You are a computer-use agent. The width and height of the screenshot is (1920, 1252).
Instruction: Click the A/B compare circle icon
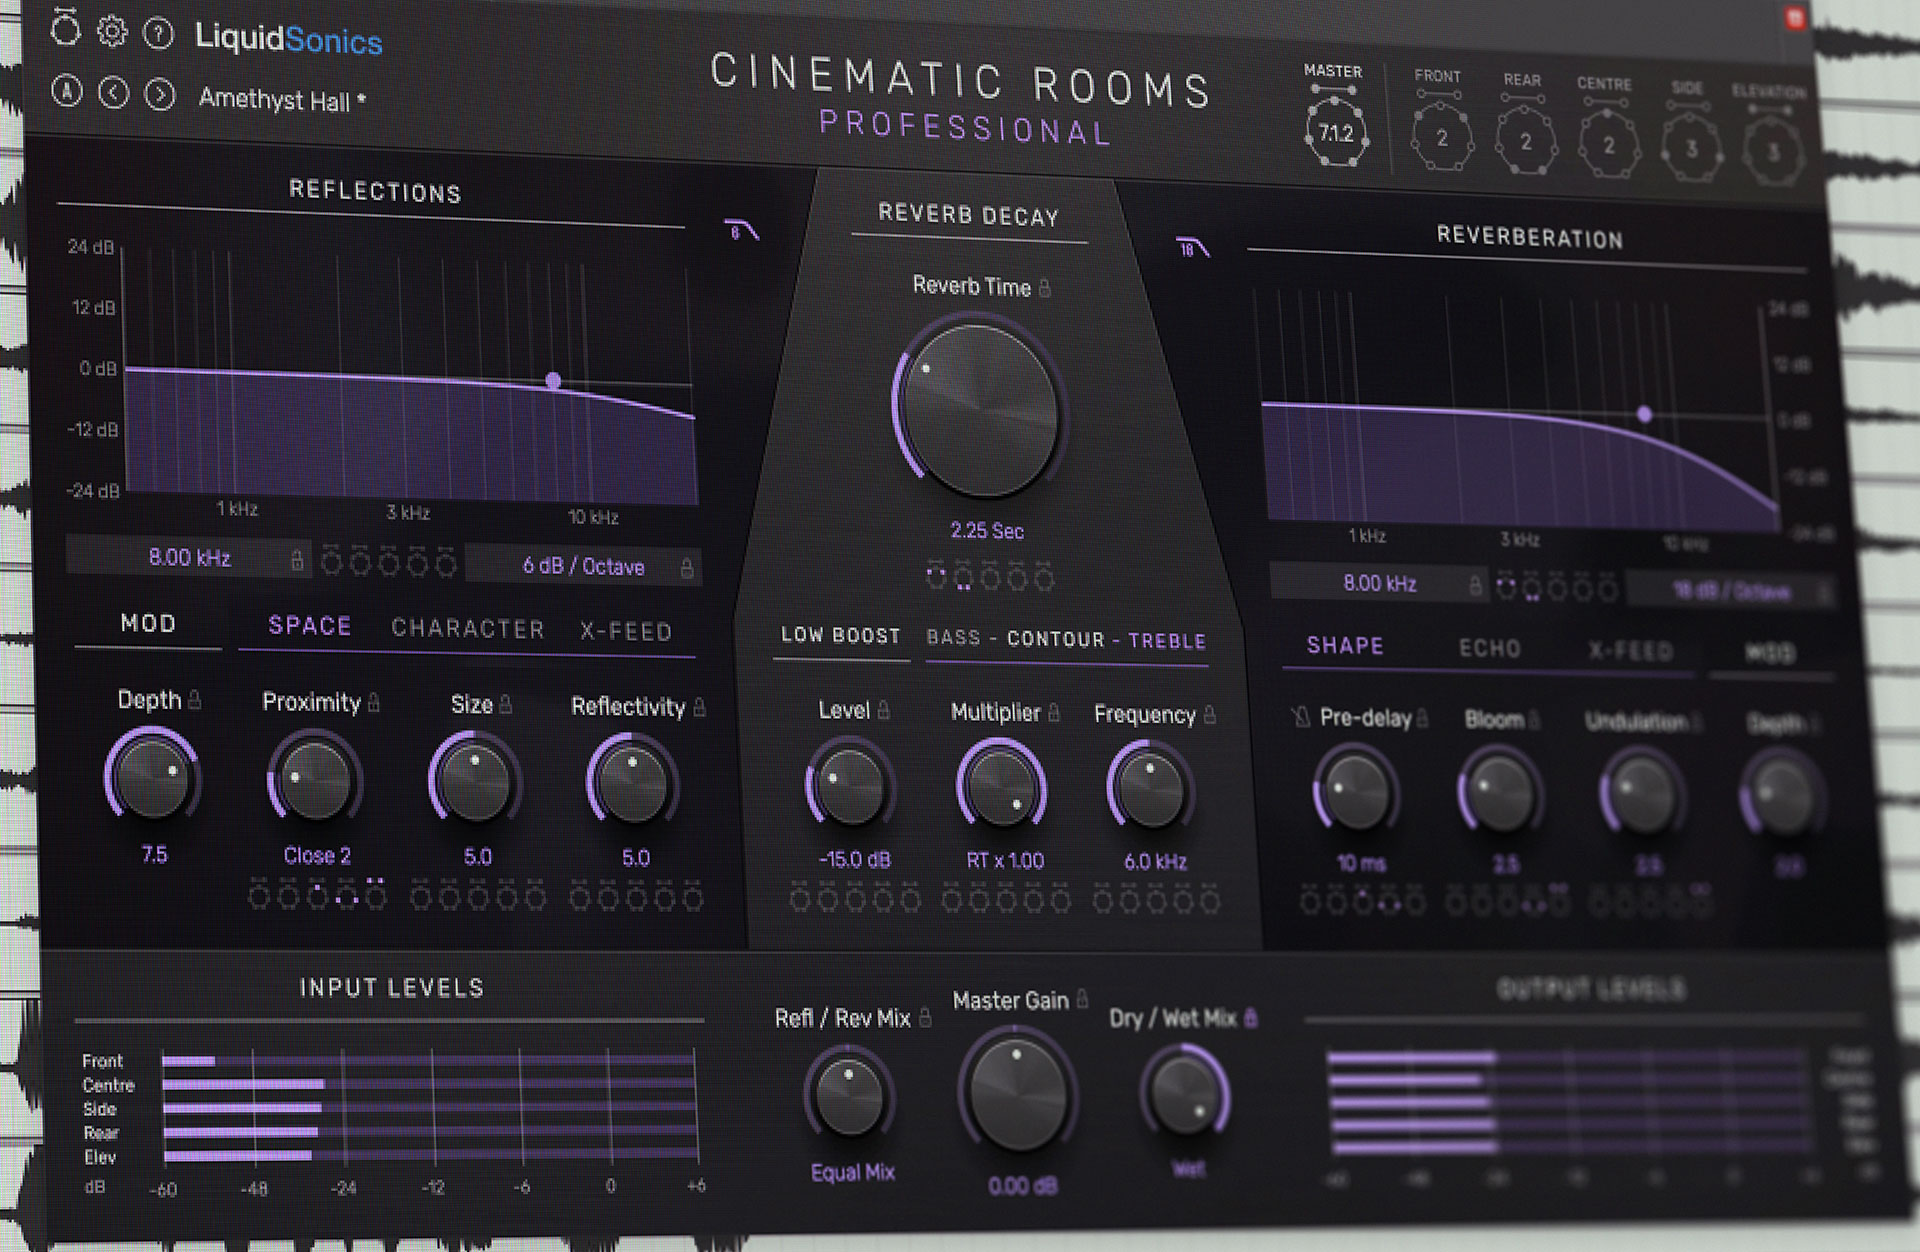[x=67, y=91]
